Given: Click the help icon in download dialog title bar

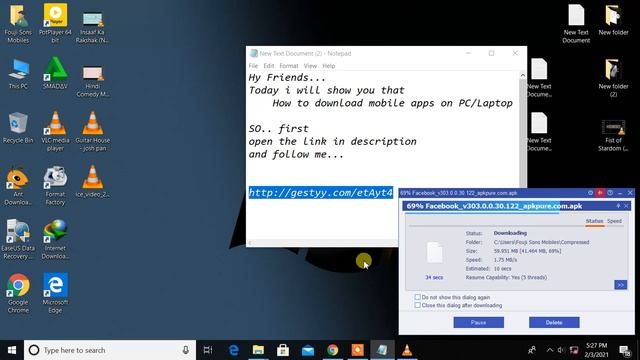Looking at the screenshot, I should tap(610, 193).
